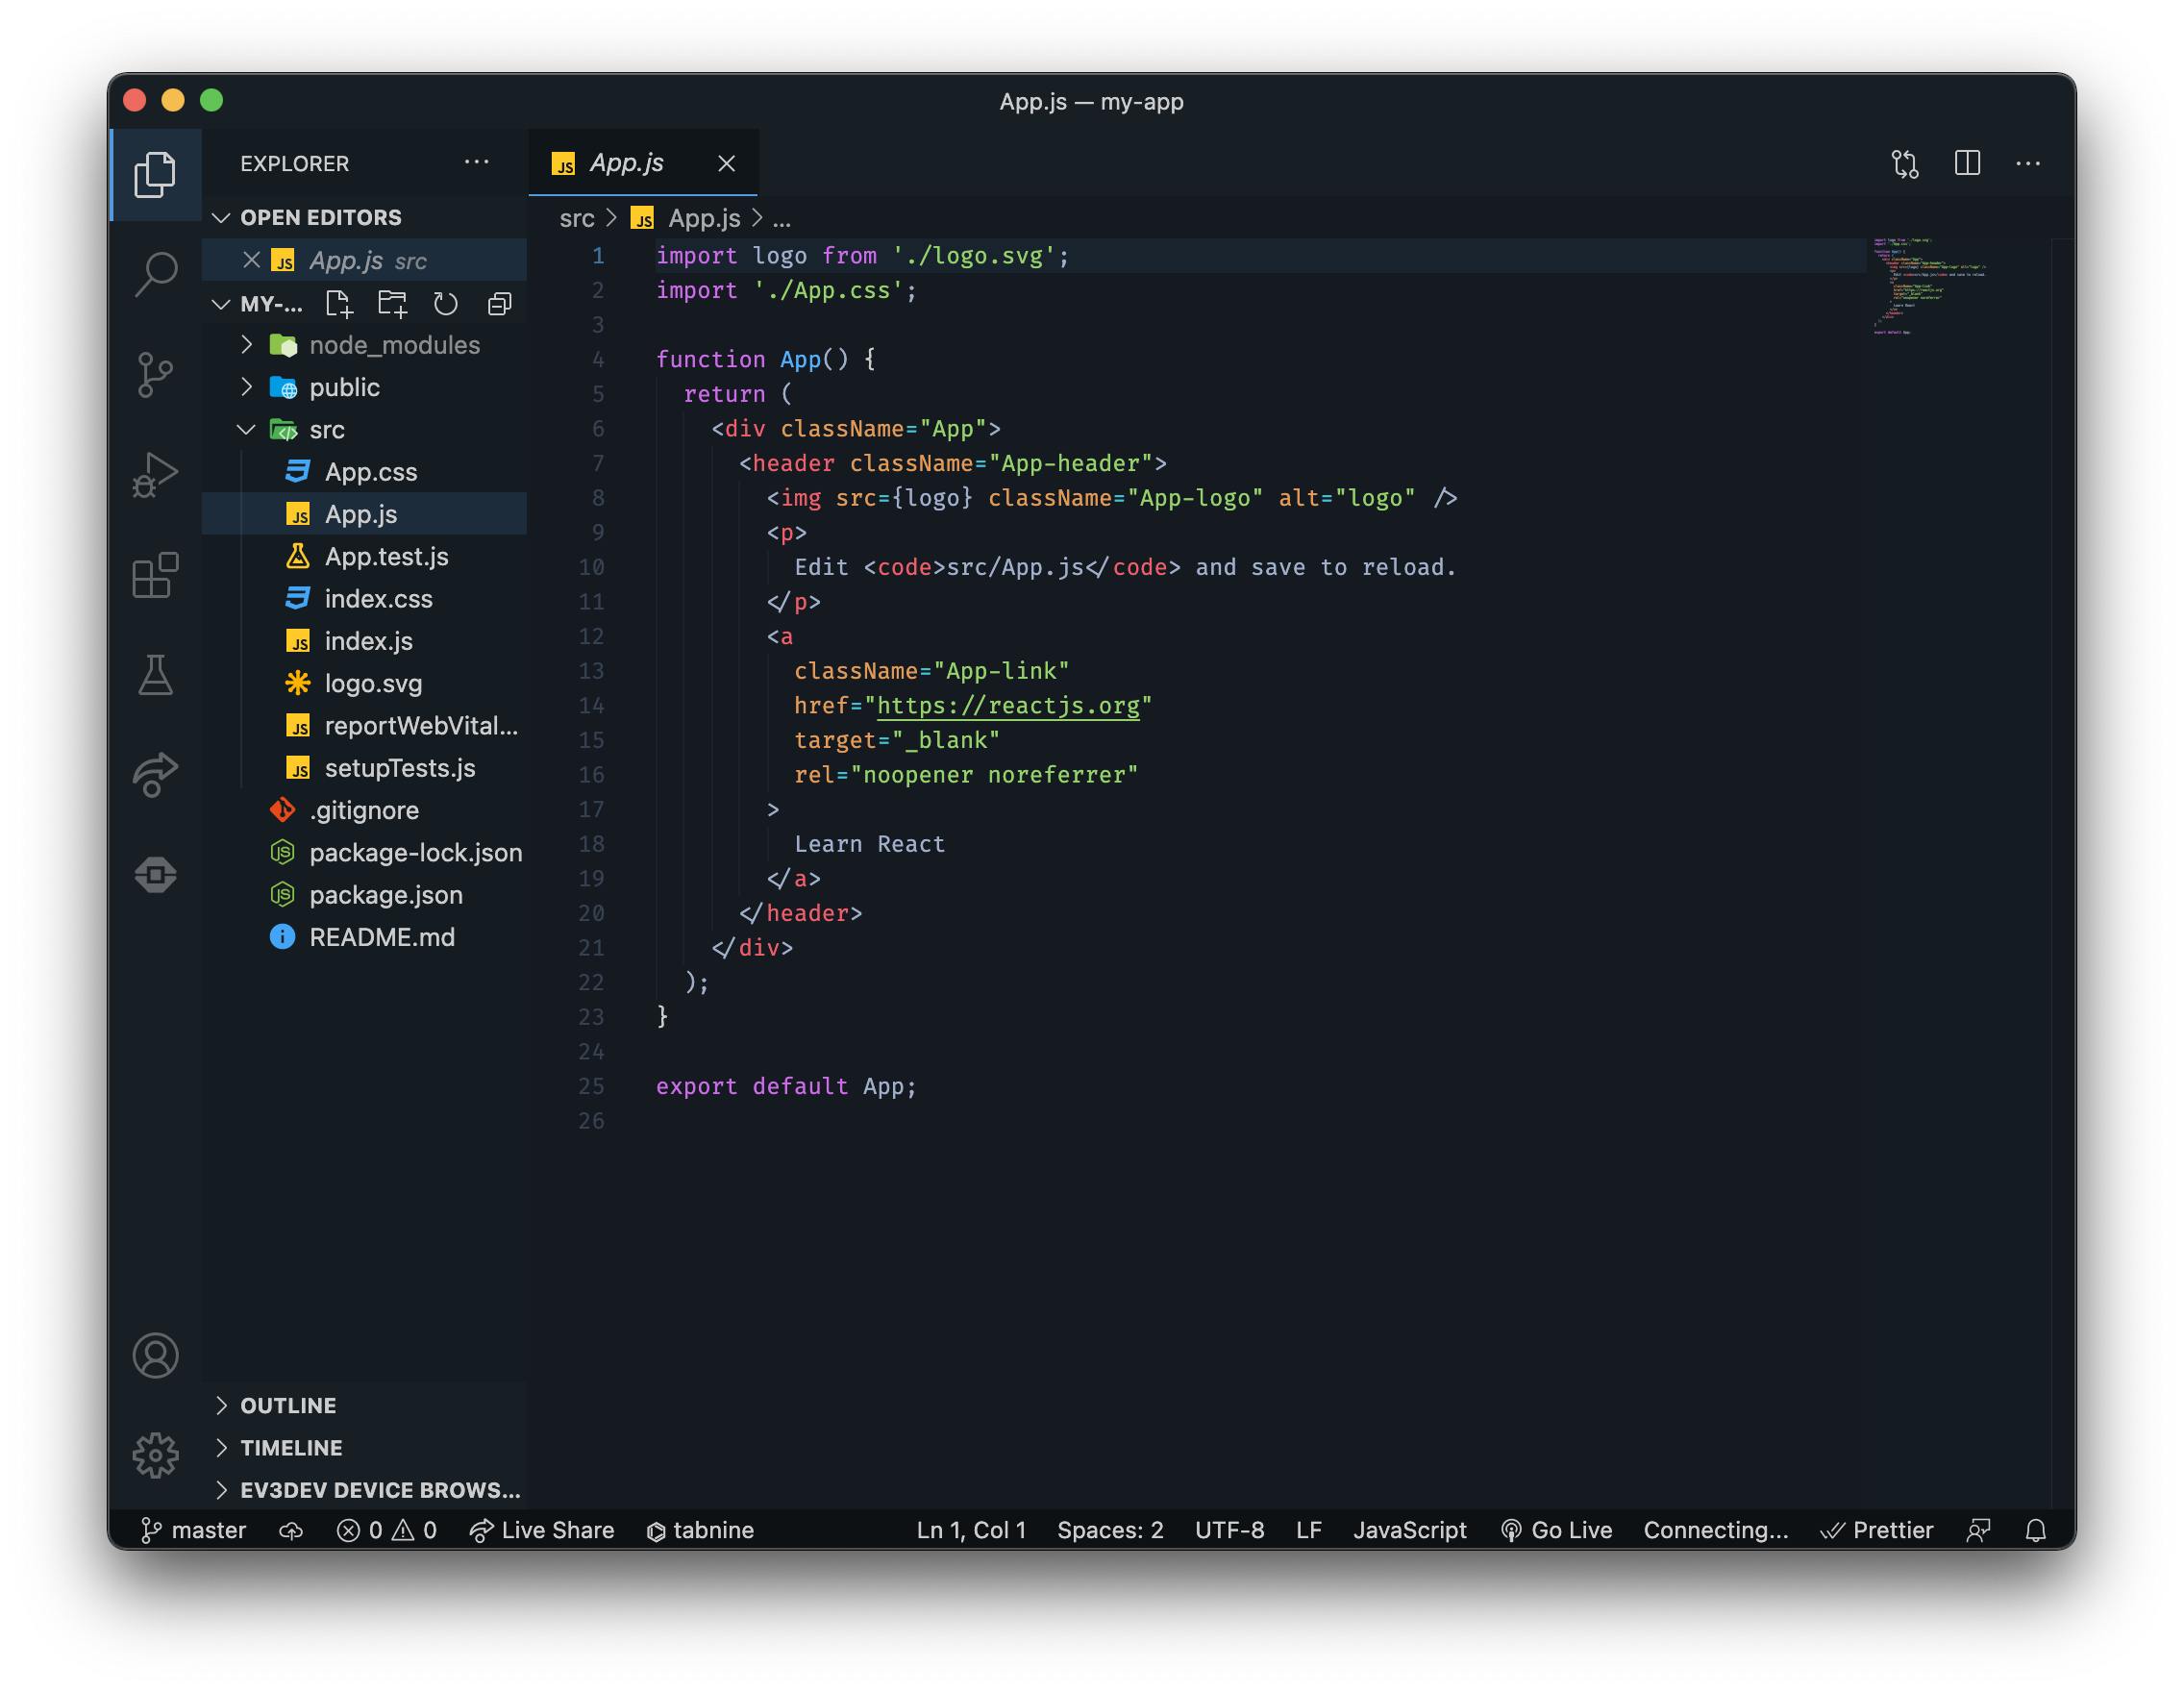Image resolution: width=2184 pixels, height=1692 pixels.
Task: Select the App.js editor tab
Action: click(x=626, y=163)
